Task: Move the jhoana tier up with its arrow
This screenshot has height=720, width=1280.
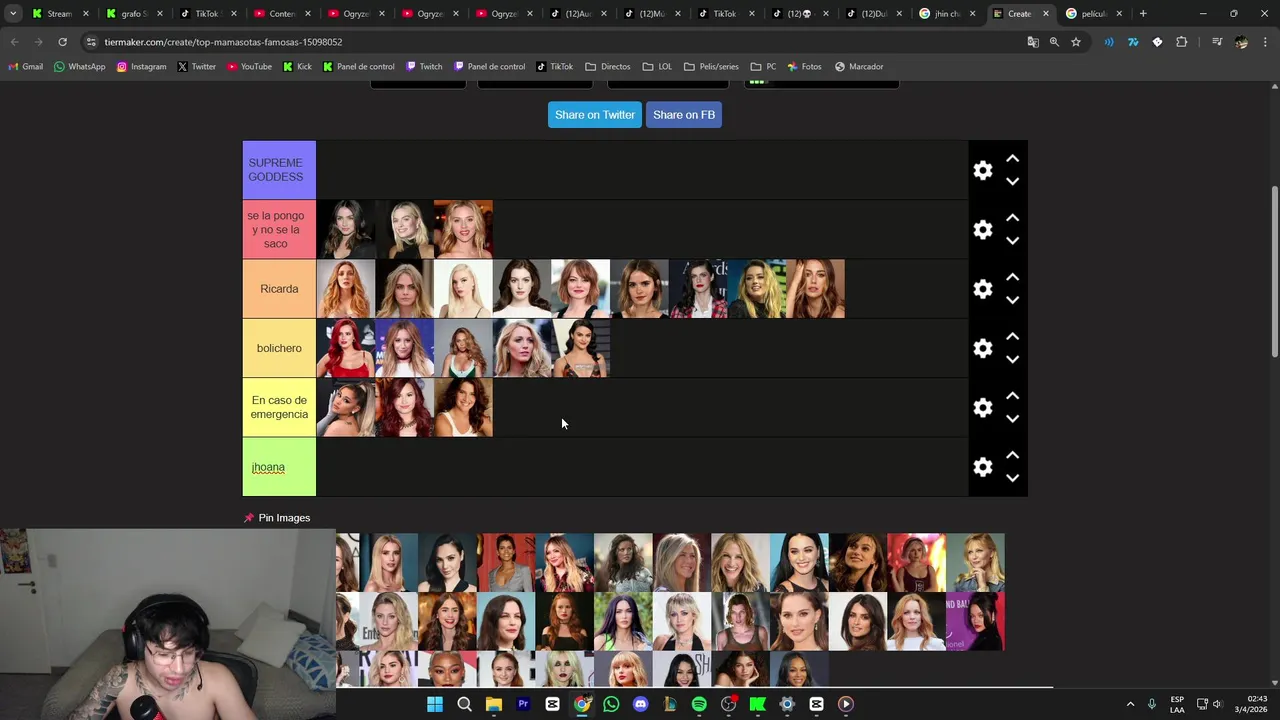Action: pyautogui.click(x=1012, y=455)
